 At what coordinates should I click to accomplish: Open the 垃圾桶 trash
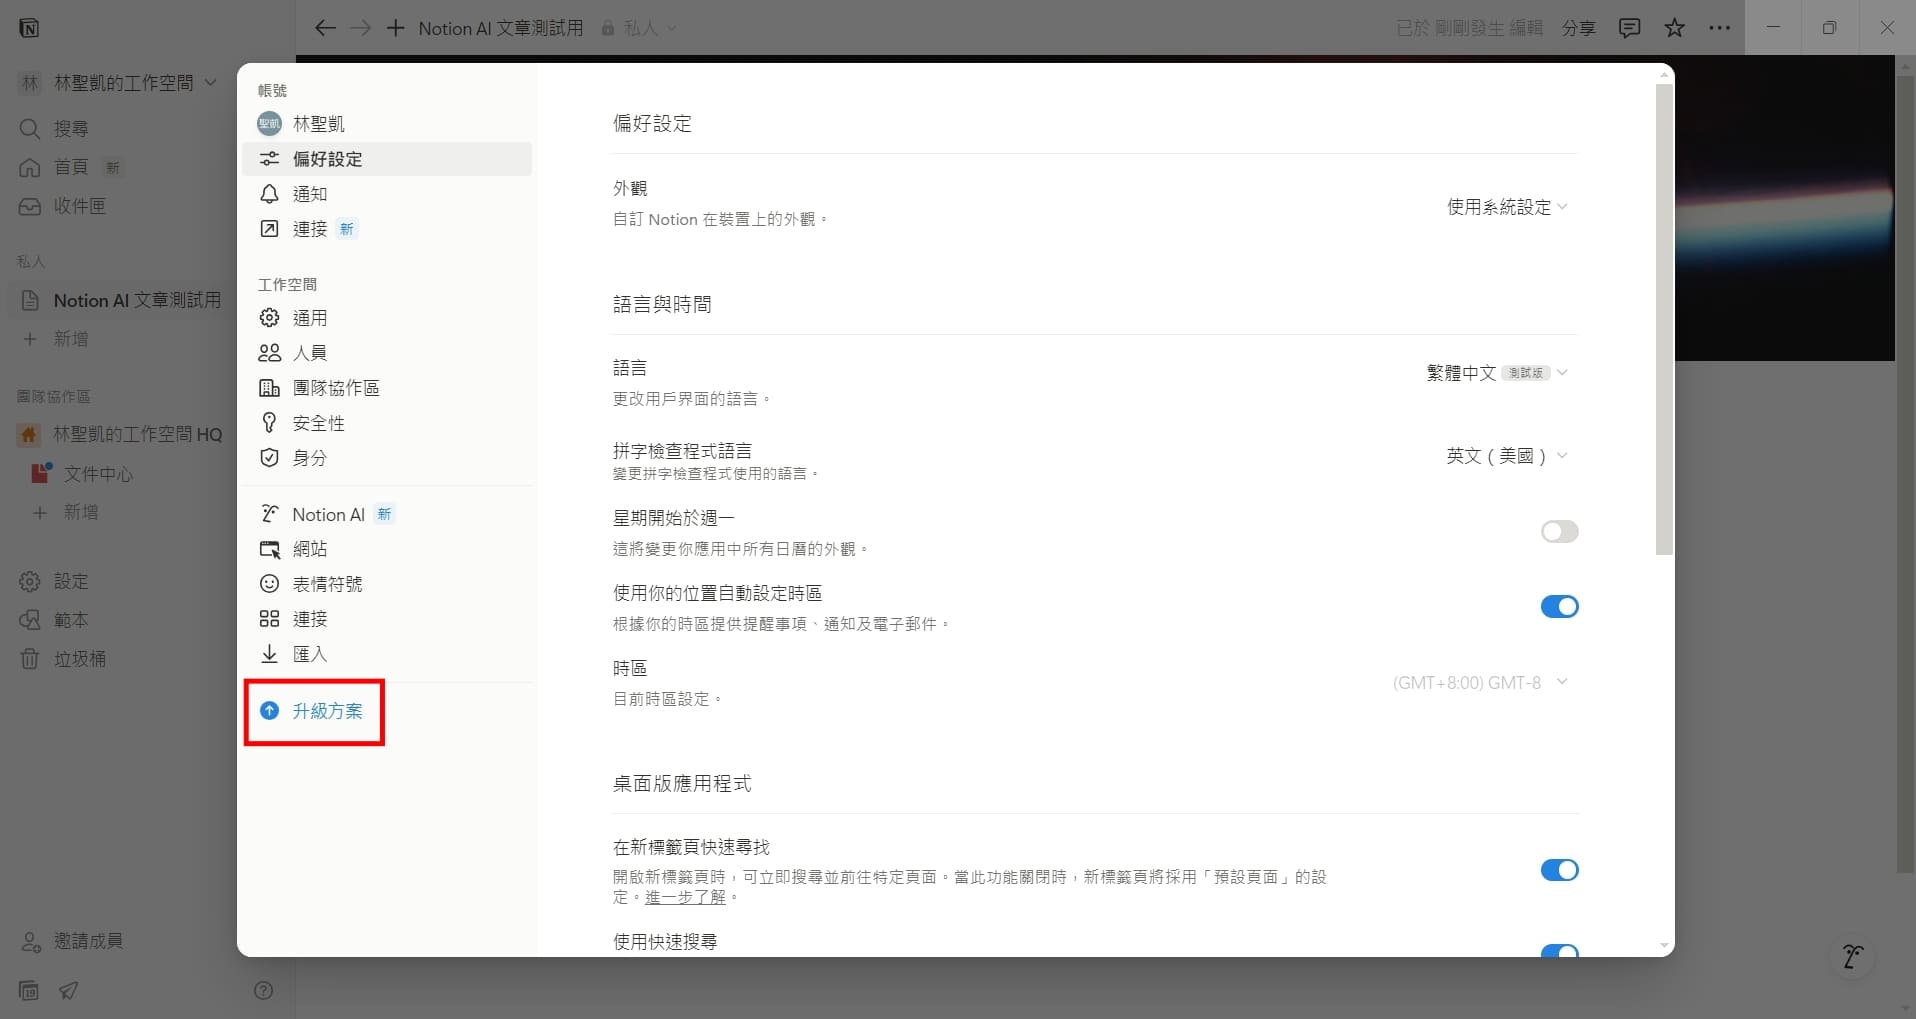pyautogui.click(x=78, y=658)
